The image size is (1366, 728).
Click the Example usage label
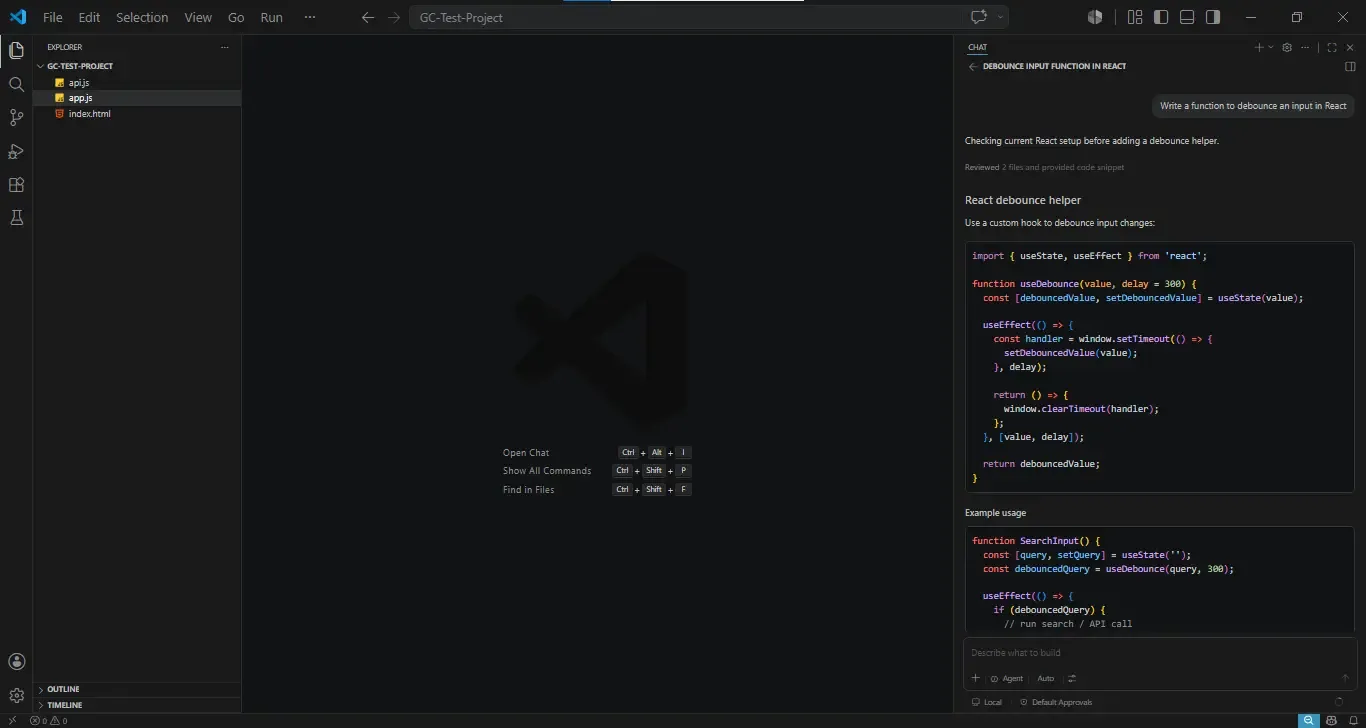995,513
